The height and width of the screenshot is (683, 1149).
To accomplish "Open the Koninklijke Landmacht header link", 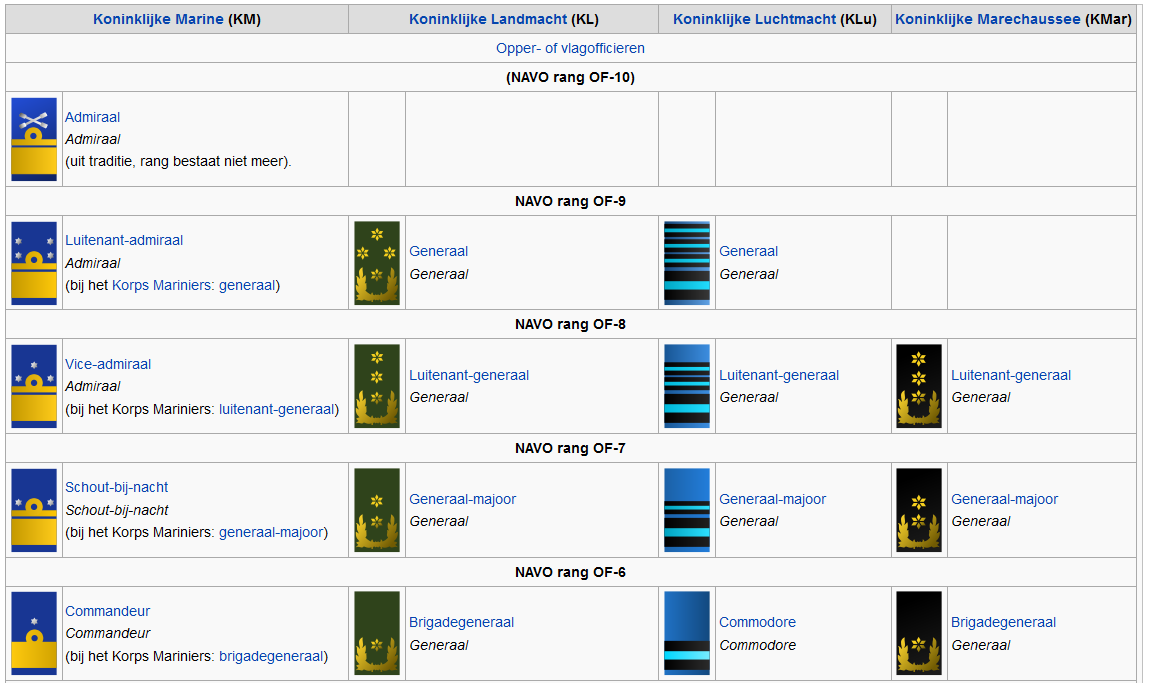I will [488, 20].
